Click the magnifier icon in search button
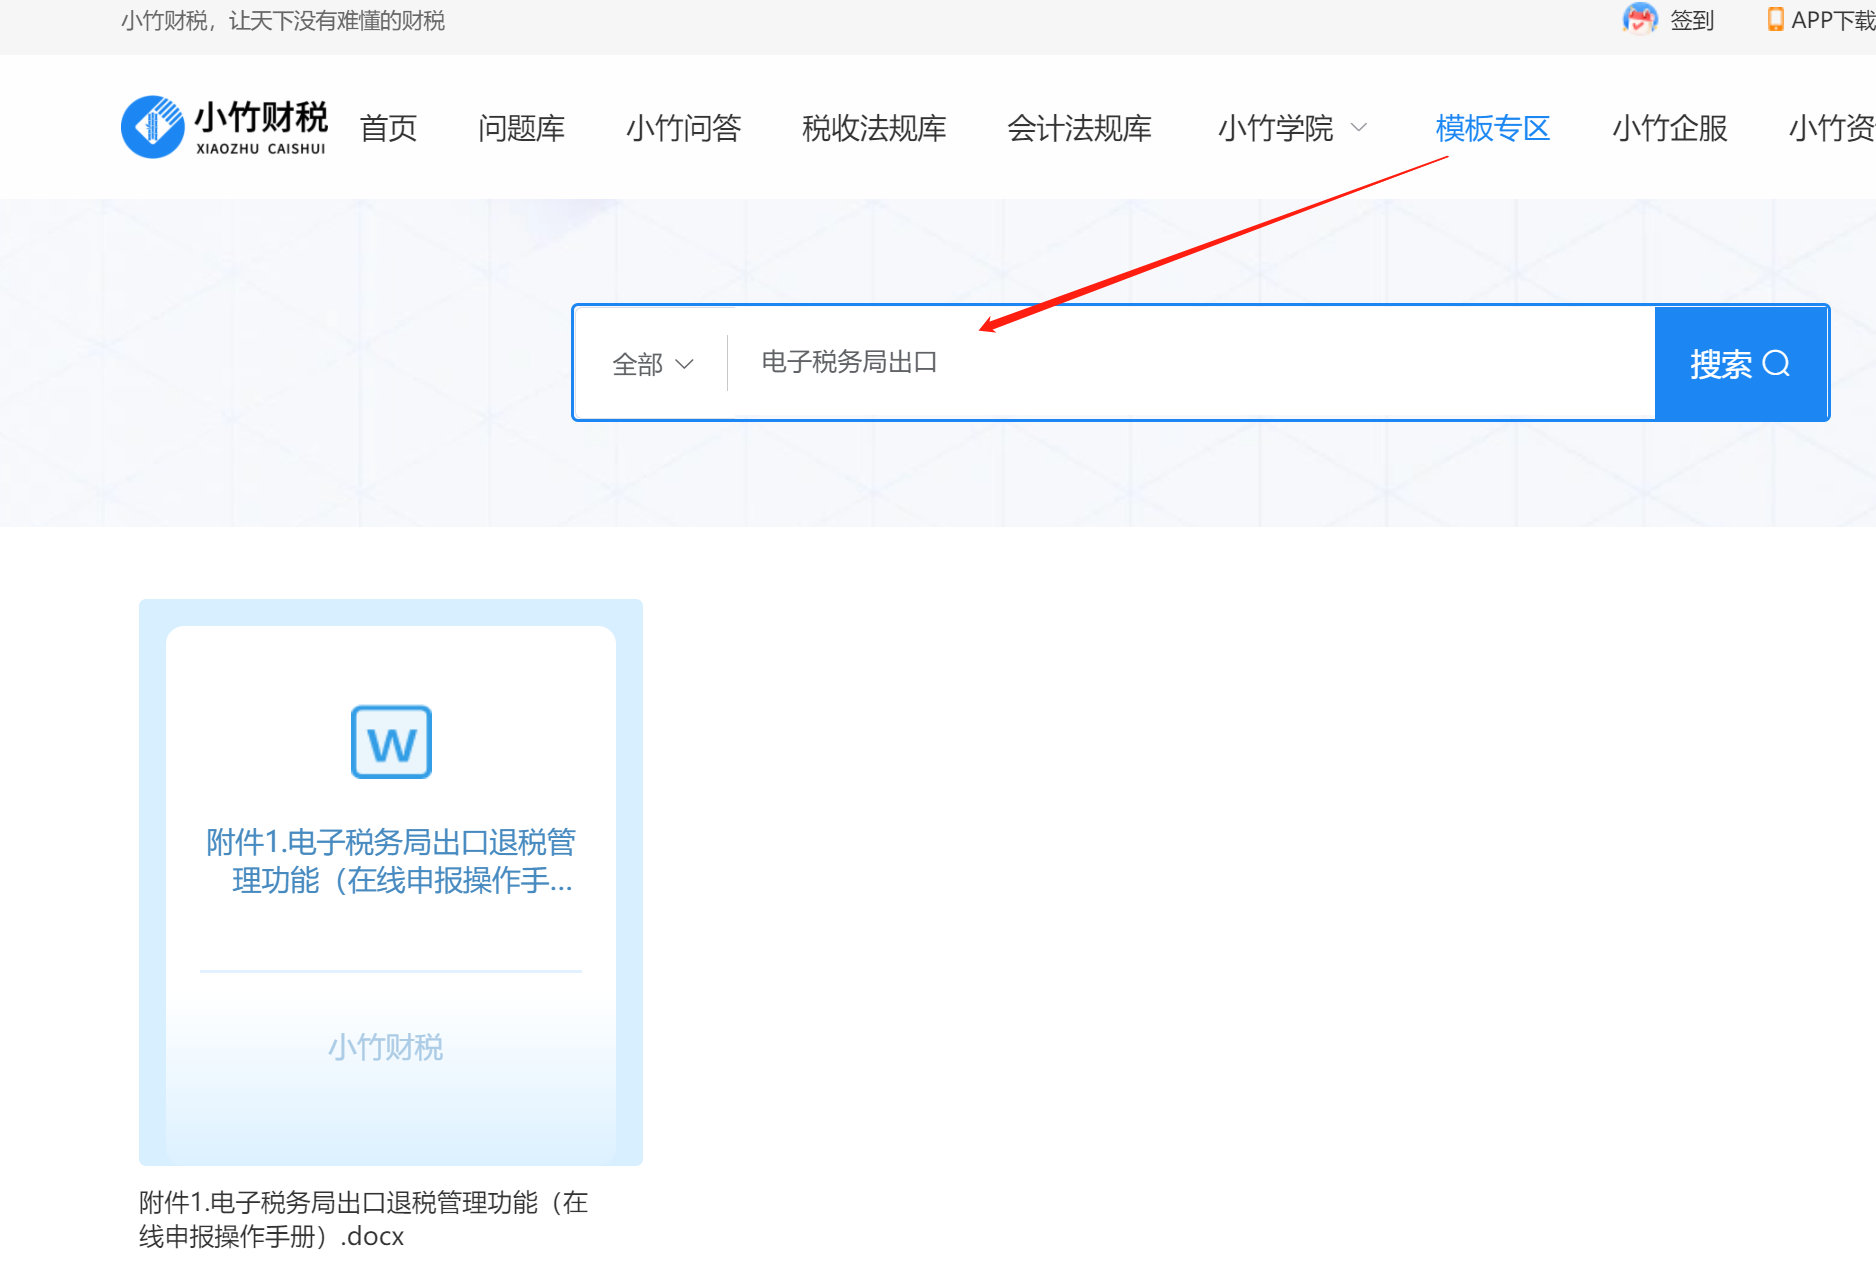The width and height of the screenshot is (1876, 1286). (x=1776, y=363)
